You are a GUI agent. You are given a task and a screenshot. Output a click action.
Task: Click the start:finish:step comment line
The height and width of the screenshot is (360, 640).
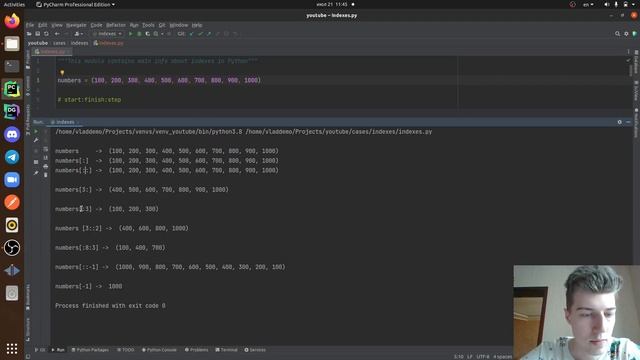[89, 100]
